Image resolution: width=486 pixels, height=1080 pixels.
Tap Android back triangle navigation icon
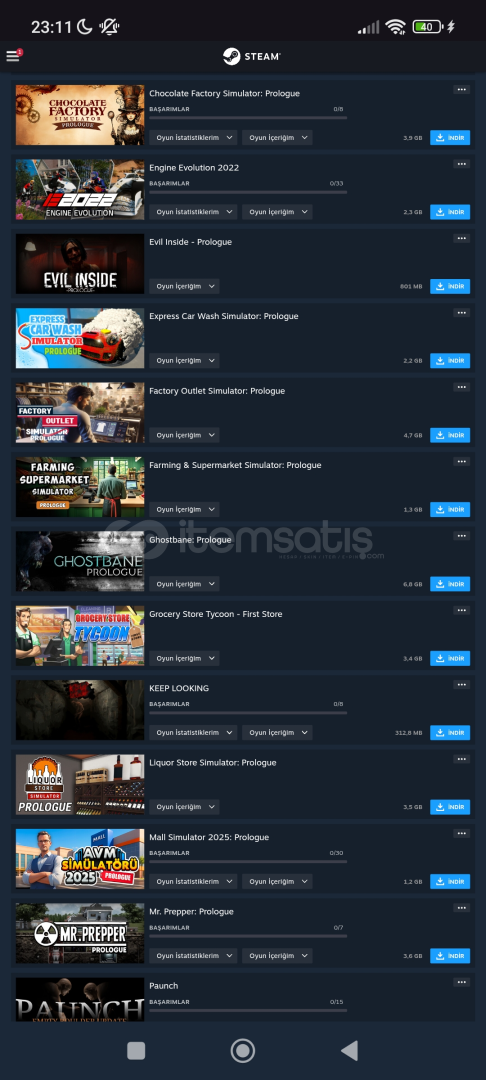tap(350, 1050)
